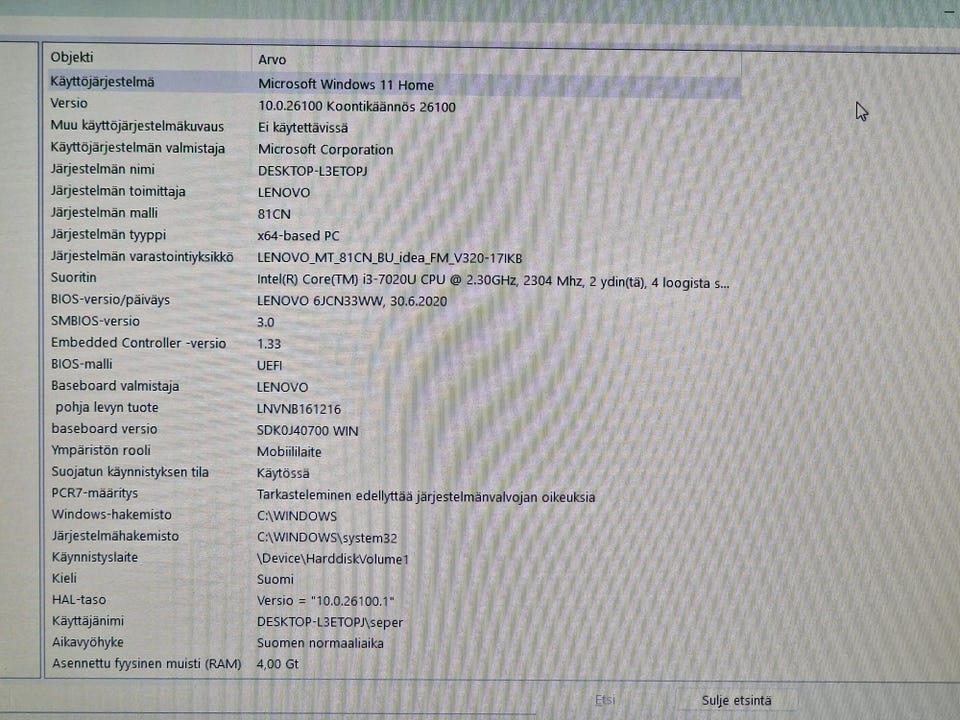Image resolution: width=960 pixels, height=720 pixels.
Task: Select the Versio row label
Action: 69,103
